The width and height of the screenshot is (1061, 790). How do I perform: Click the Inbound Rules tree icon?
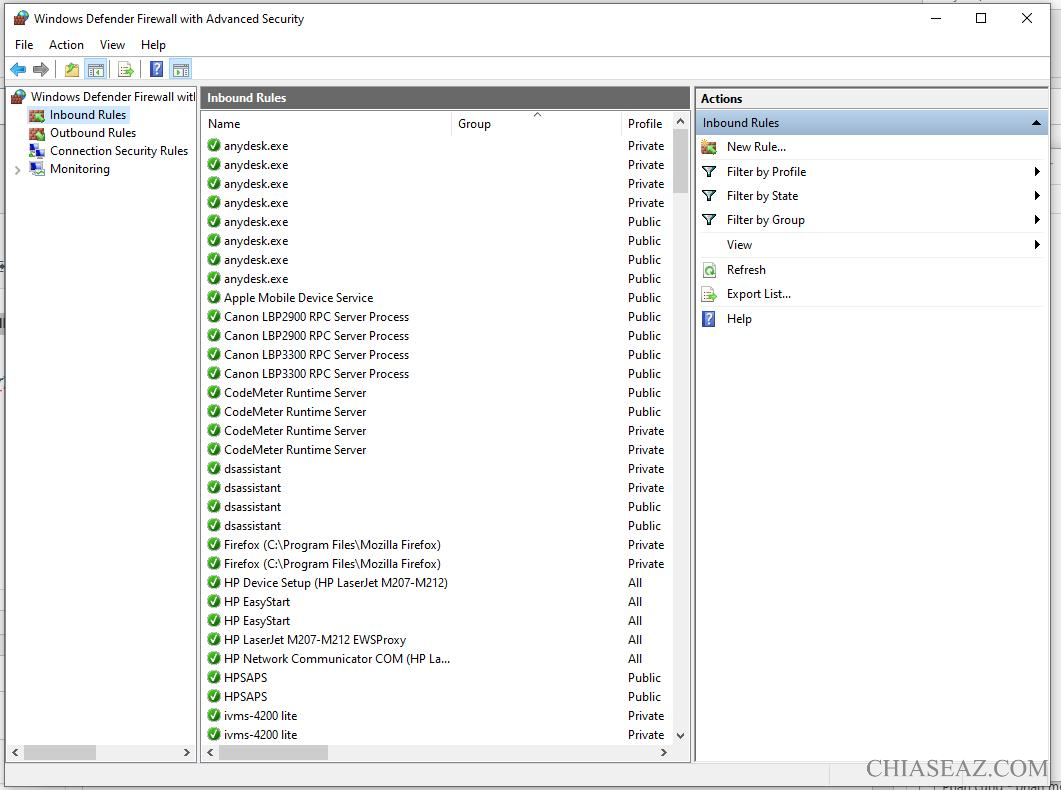[x=37, y=115]
